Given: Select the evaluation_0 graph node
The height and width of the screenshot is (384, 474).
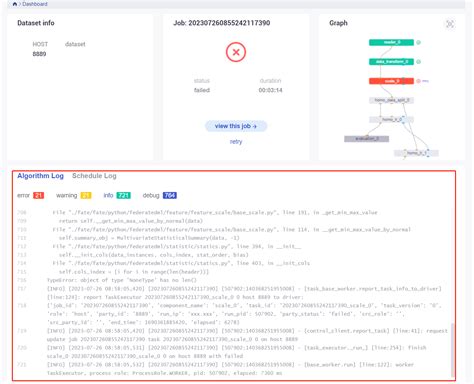Looking at the screenshot, I should (x=366, y=139).
